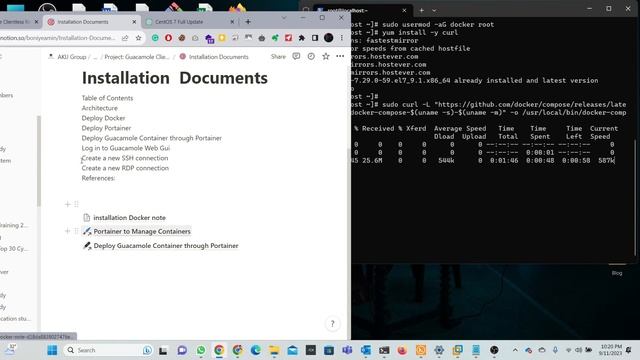640x360 pixels.
Task: Jump to Log in to Guacamole Web Gui
Action: pos(126,148)
